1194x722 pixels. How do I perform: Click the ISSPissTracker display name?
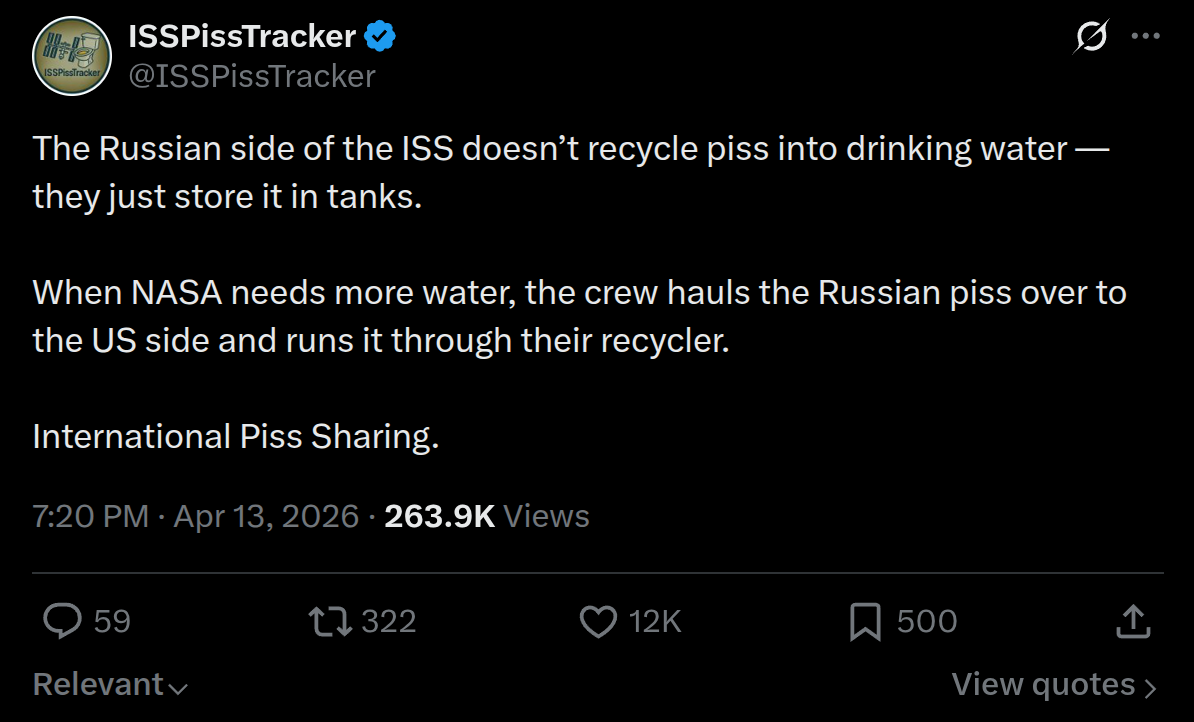(243, 37)
